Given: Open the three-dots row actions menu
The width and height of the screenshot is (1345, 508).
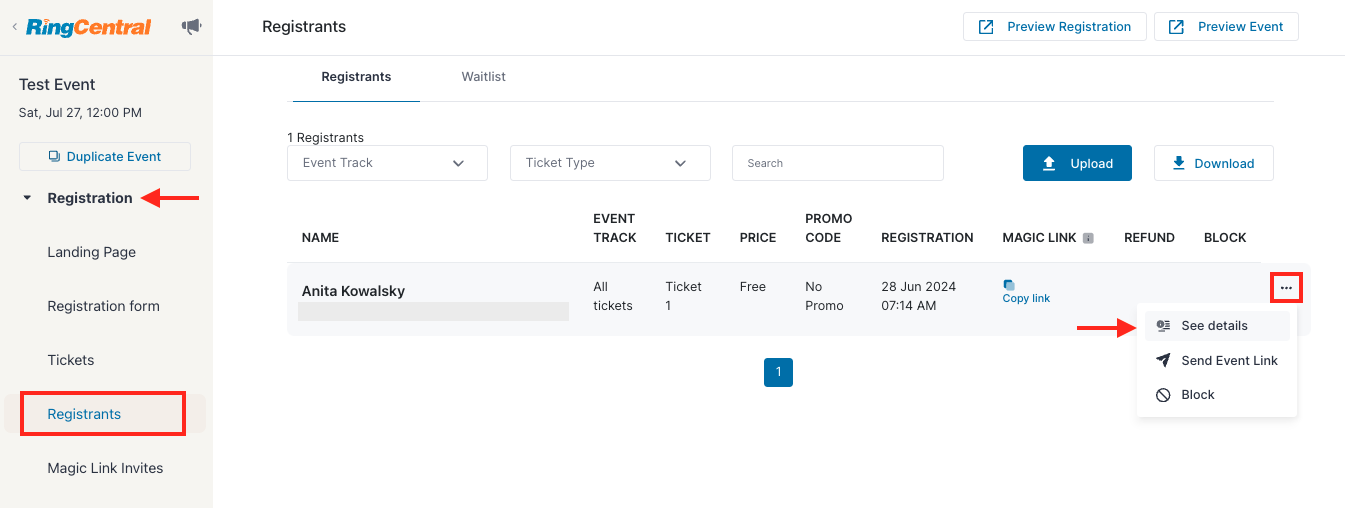Looking at the screenshot, I should [1286, 288].
